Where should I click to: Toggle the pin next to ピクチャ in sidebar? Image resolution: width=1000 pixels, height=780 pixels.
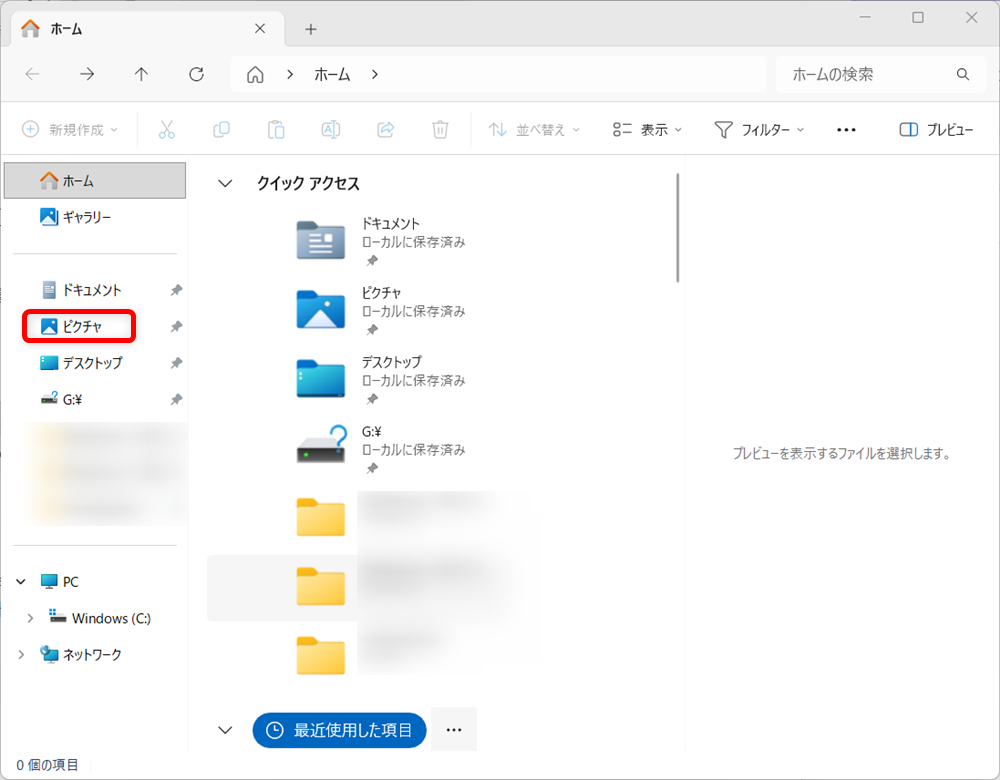[x=176, y=326]
